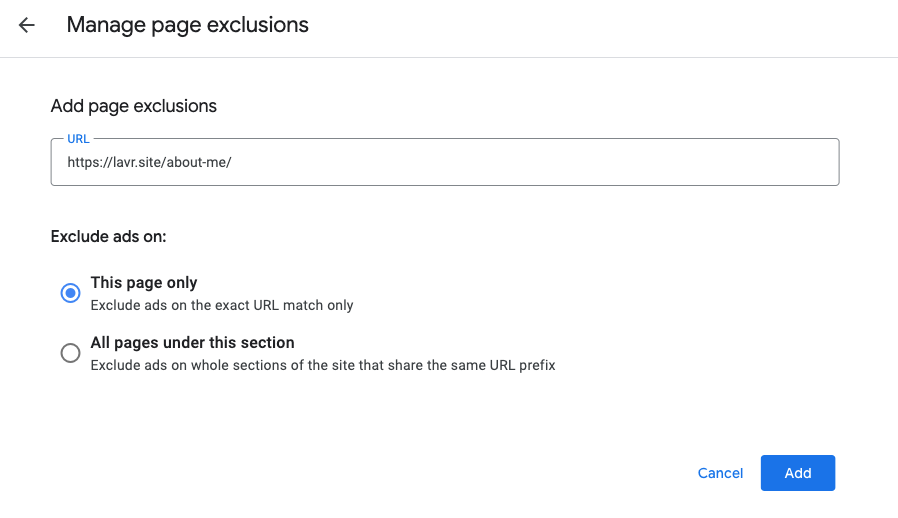Click the "All pages under this section" label text

pyautogui.click(x=192, y=343)
